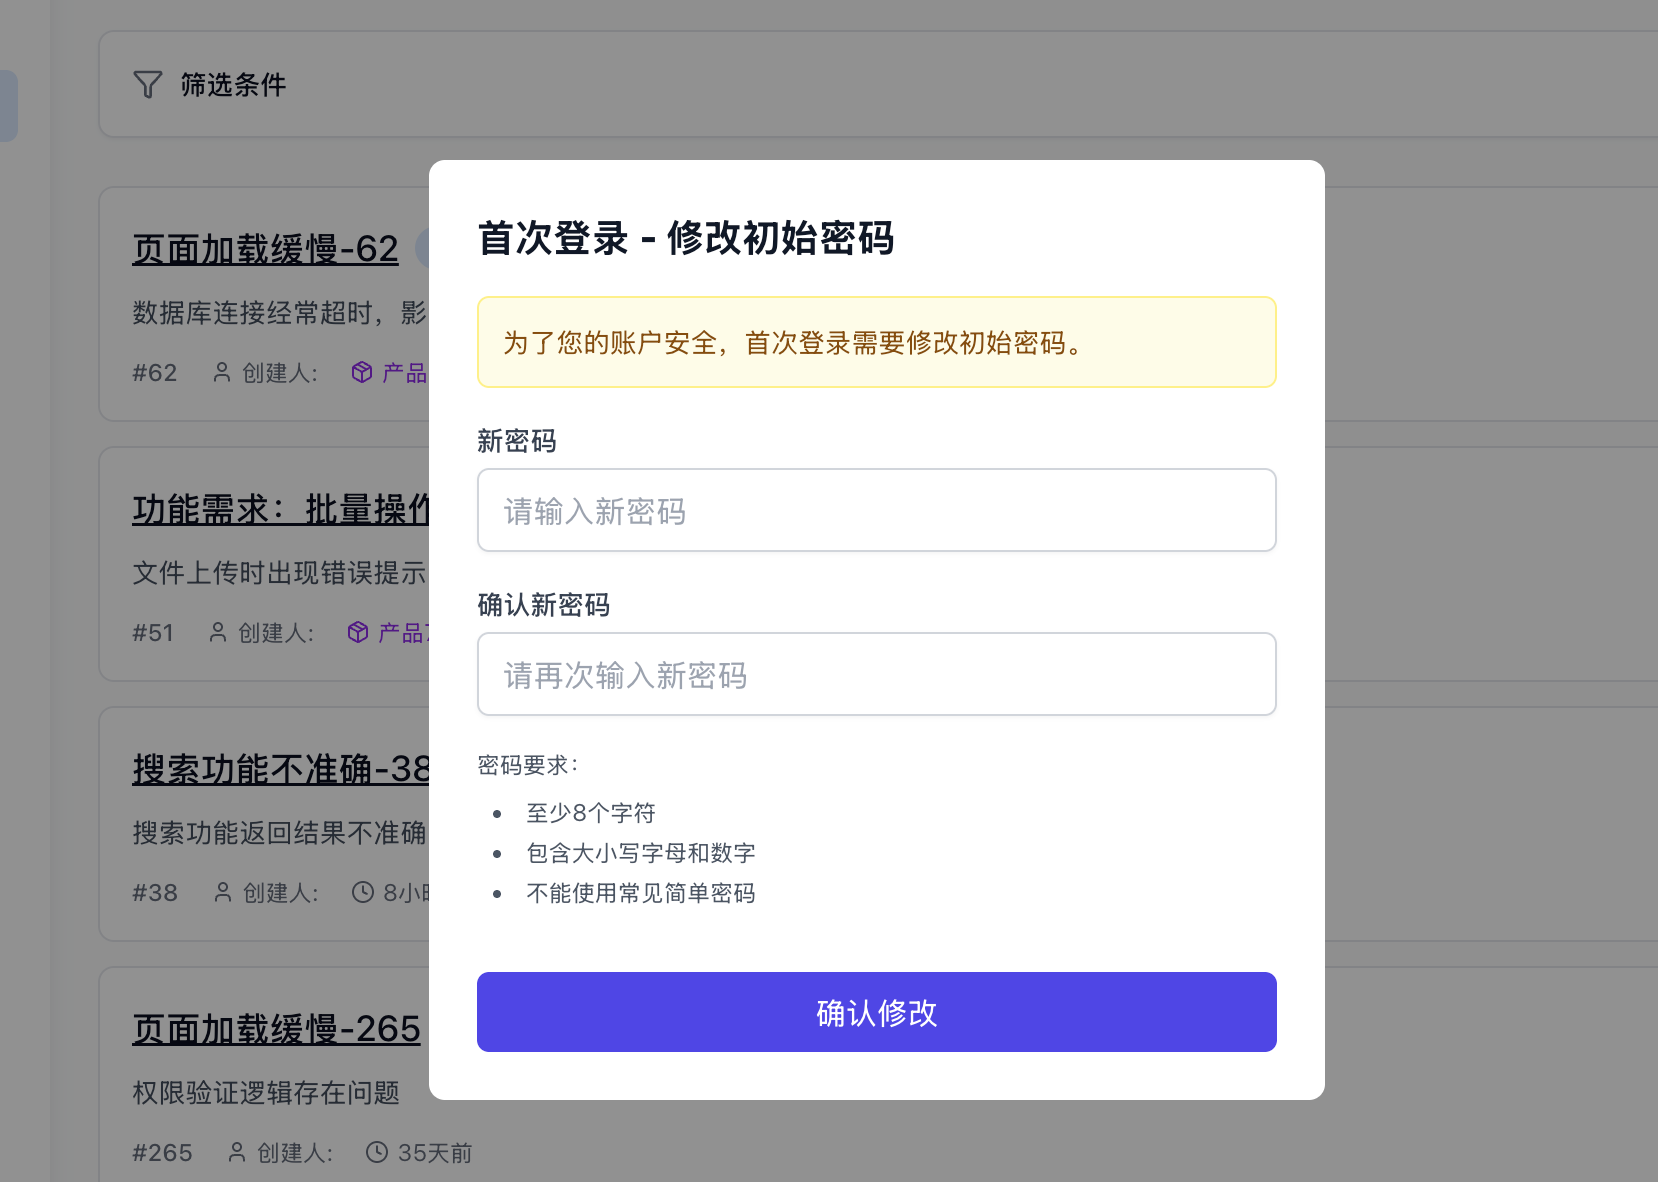Screen dimensions: 1658x1182
Task: Click the clock icon showing 35天前 on ticket #265
Action: tap(377, 1152)
